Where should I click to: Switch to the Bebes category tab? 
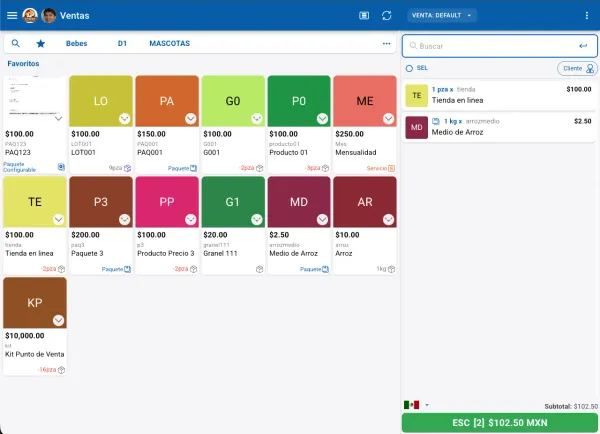pos(76,44)
